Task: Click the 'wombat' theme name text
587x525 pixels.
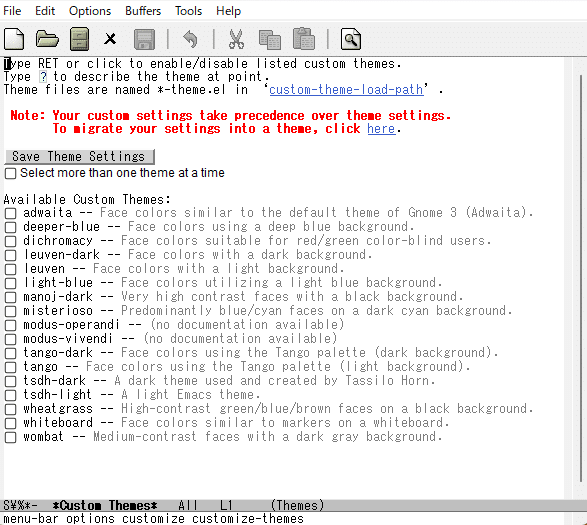Action: [x=43, y=437]
